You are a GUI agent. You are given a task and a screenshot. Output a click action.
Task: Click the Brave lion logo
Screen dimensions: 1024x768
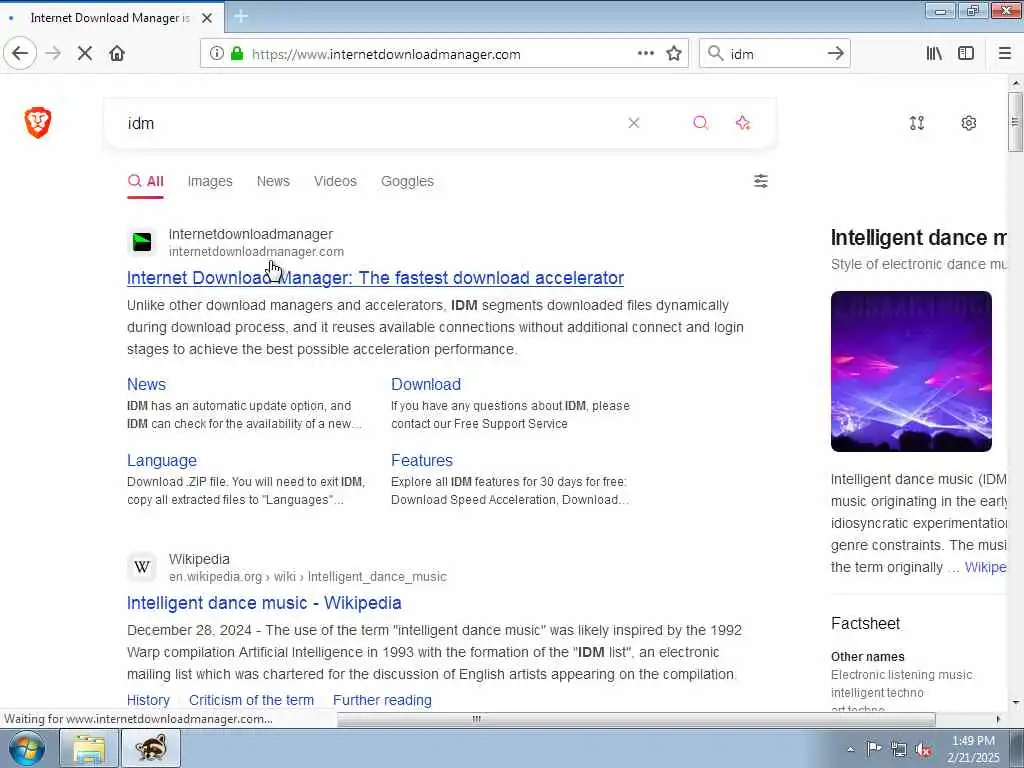coord(38,123)
